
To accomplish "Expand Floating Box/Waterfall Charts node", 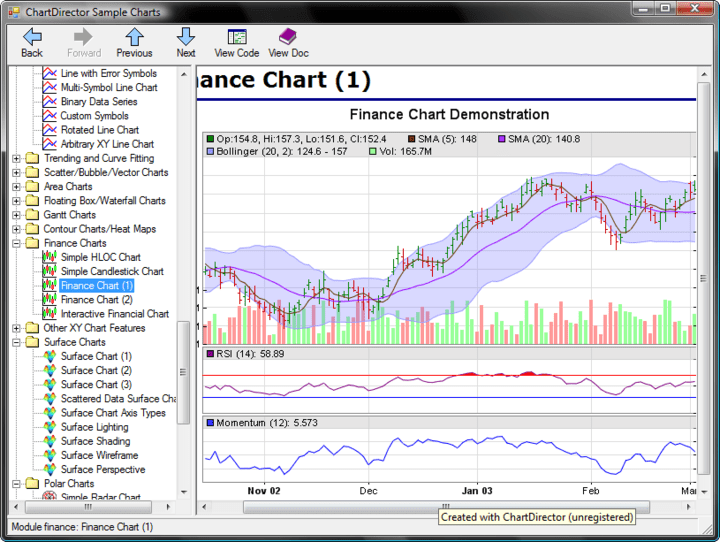I will (17, 201).
